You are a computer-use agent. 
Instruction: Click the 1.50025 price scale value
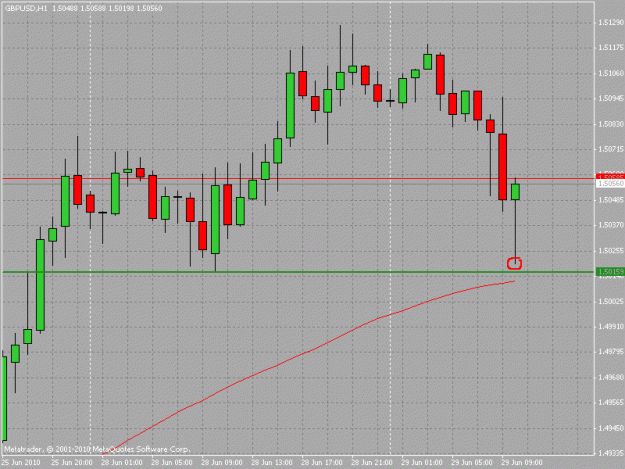tap(611, 301)
